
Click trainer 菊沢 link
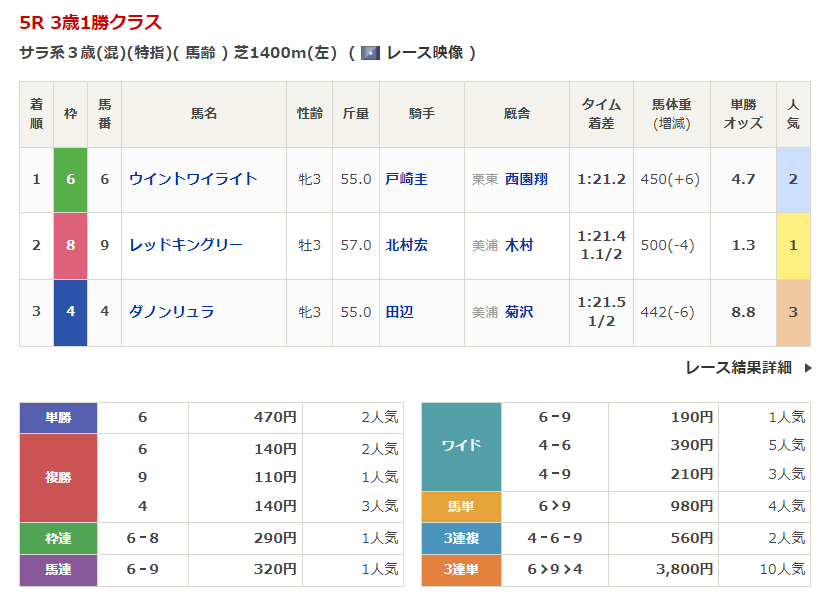click(x=519, y=312)
